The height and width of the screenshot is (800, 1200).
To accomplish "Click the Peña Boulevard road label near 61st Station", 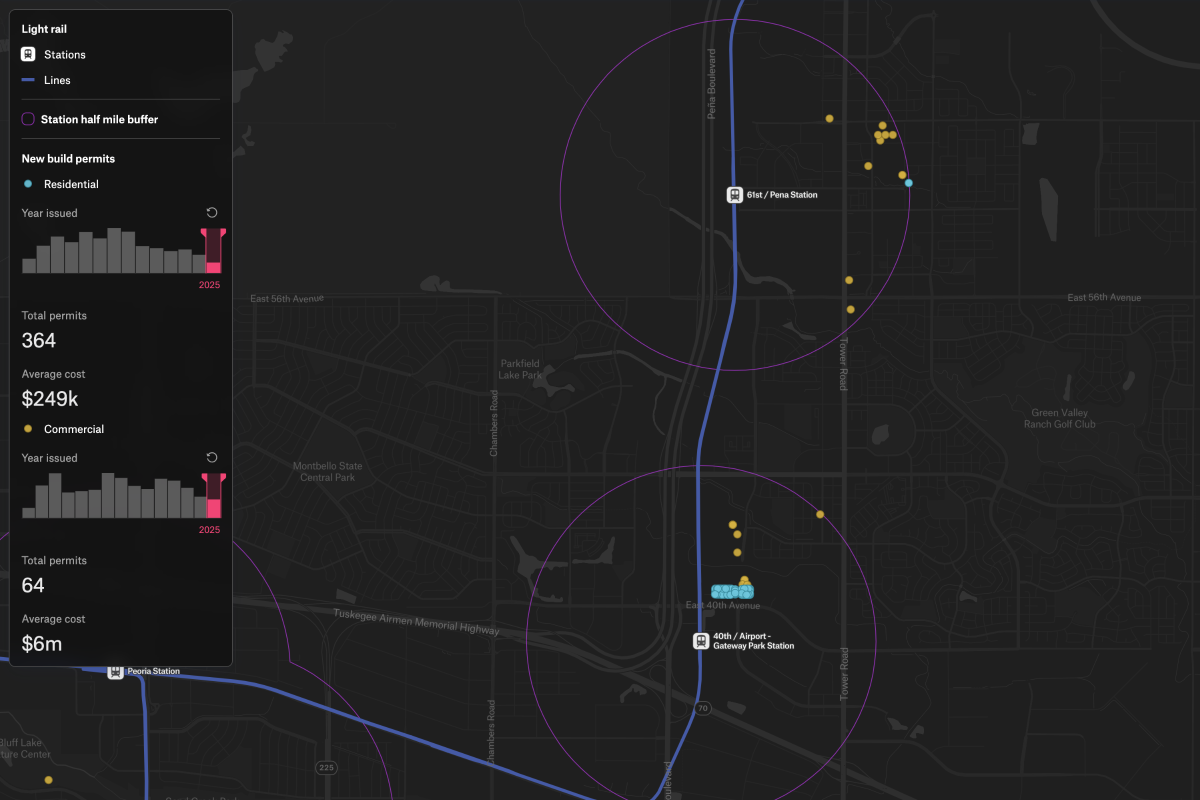I will (712, 84).
